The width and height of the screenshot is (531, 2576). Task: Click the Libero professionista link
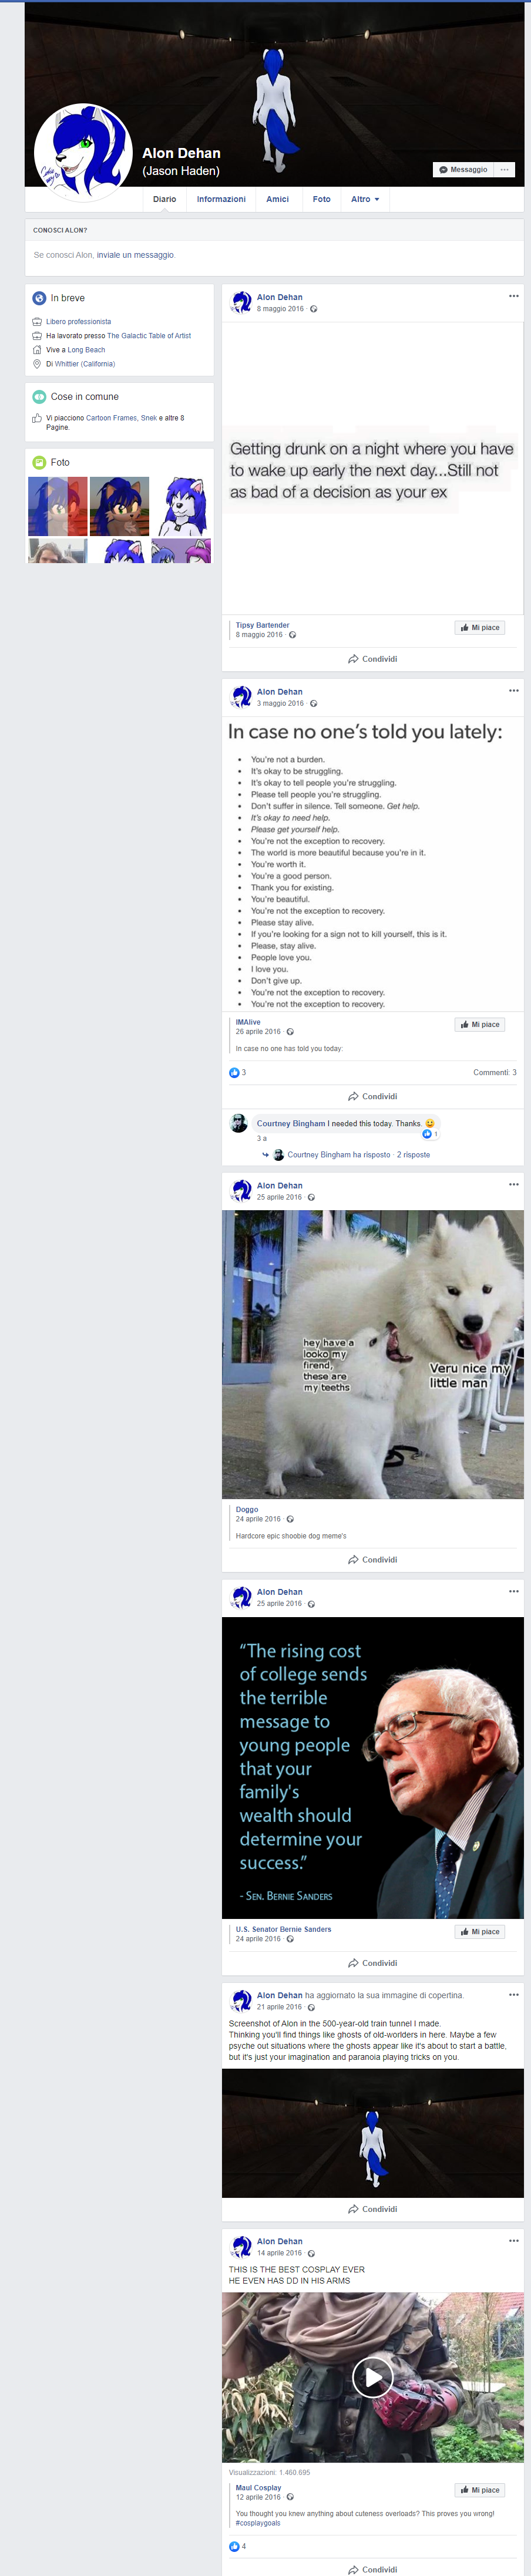tap(78, 322)
